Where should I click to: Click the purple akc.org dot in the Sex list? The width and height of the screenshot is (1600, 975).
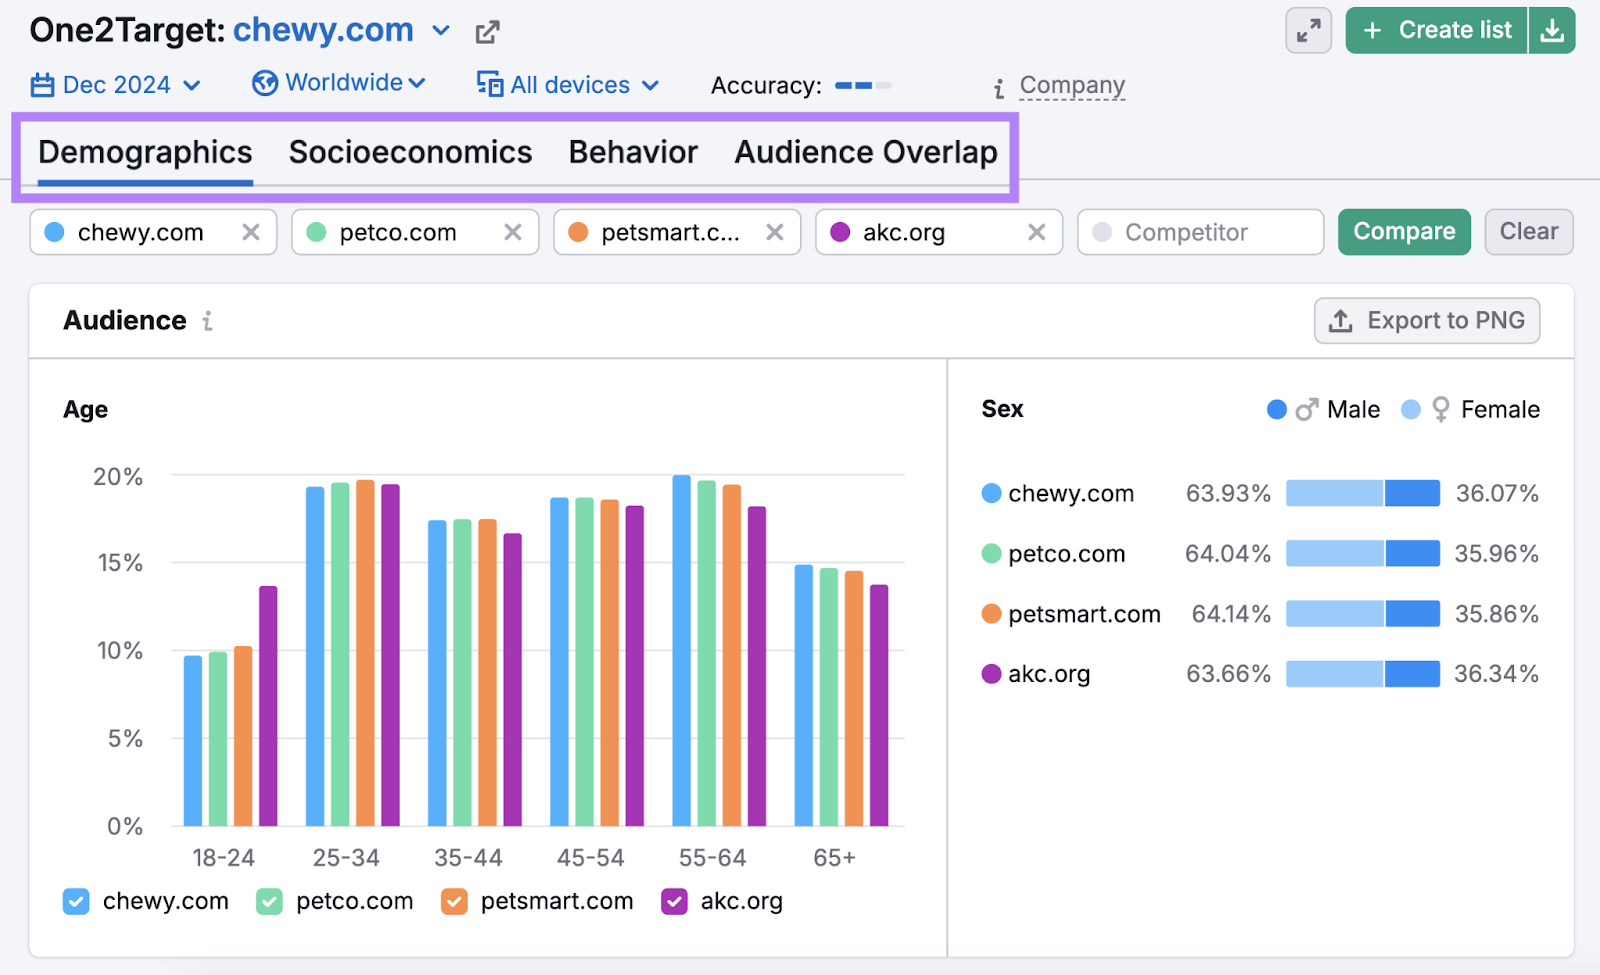pyautogui.click(x=991, y=674)
